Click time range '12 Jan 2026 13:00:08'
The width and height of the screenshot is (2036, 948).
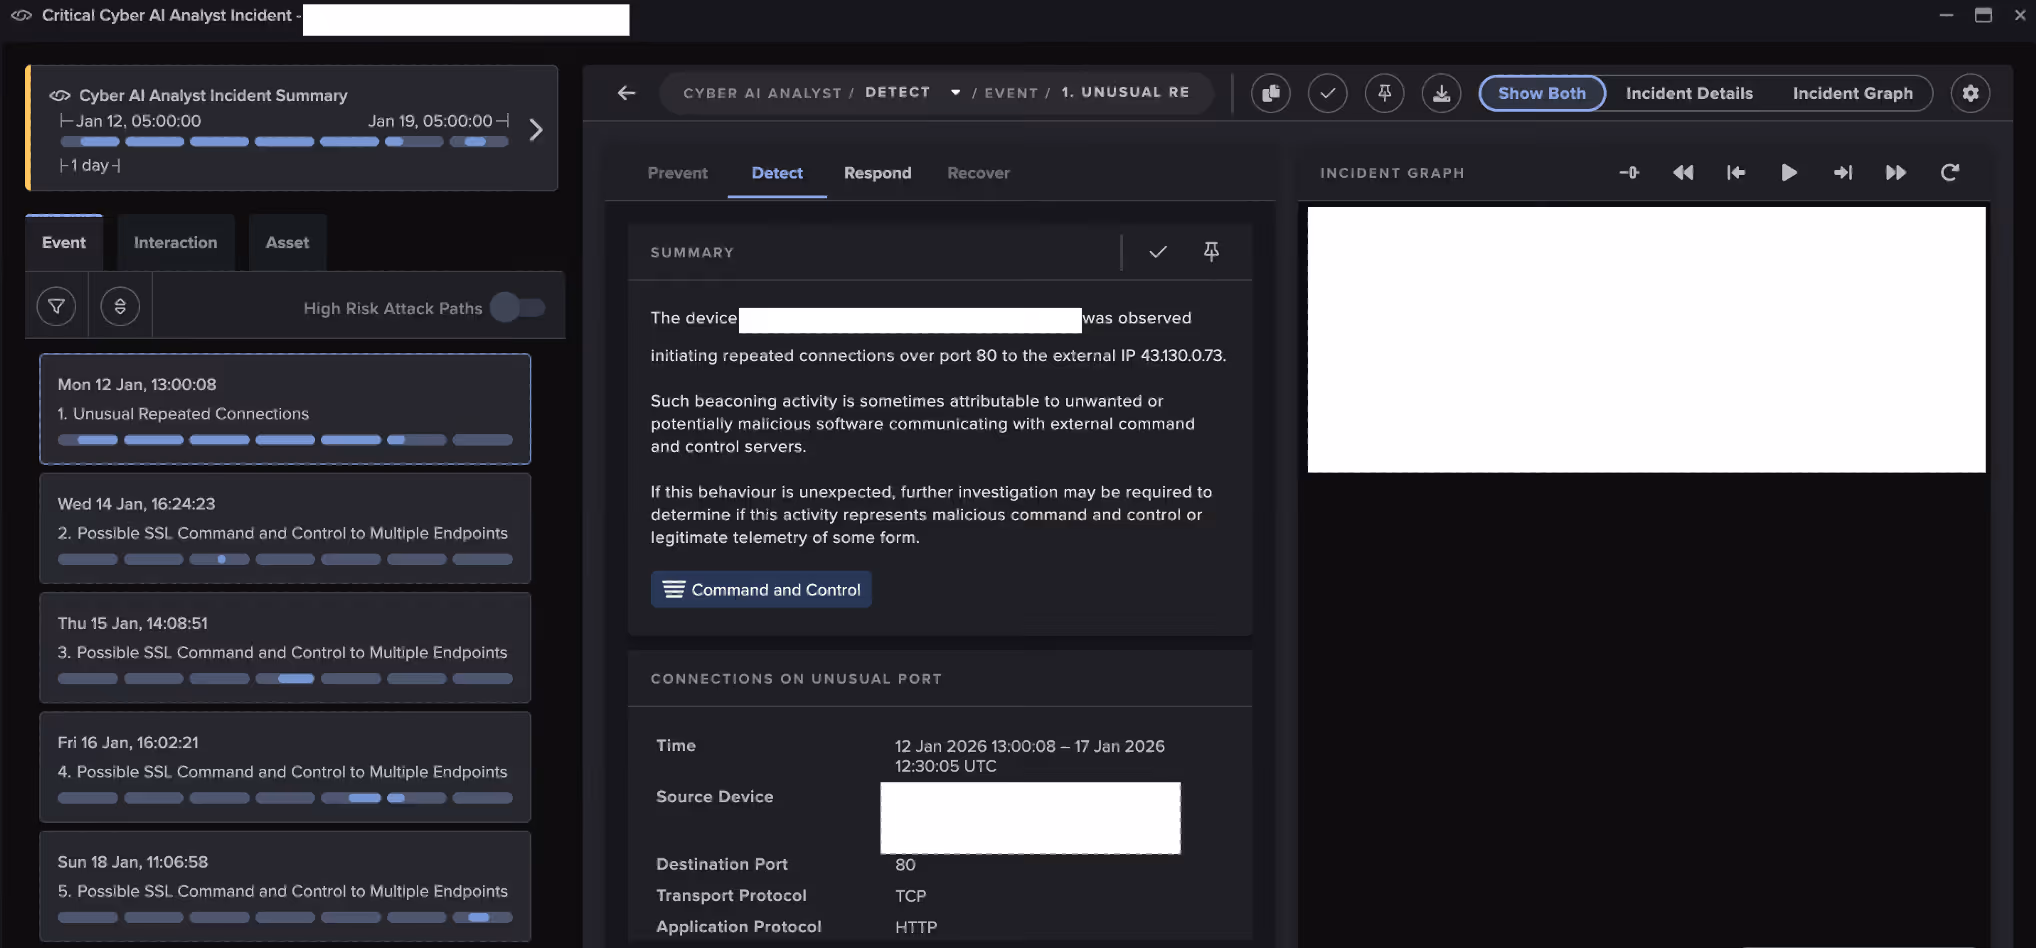(x=975, y=746)
